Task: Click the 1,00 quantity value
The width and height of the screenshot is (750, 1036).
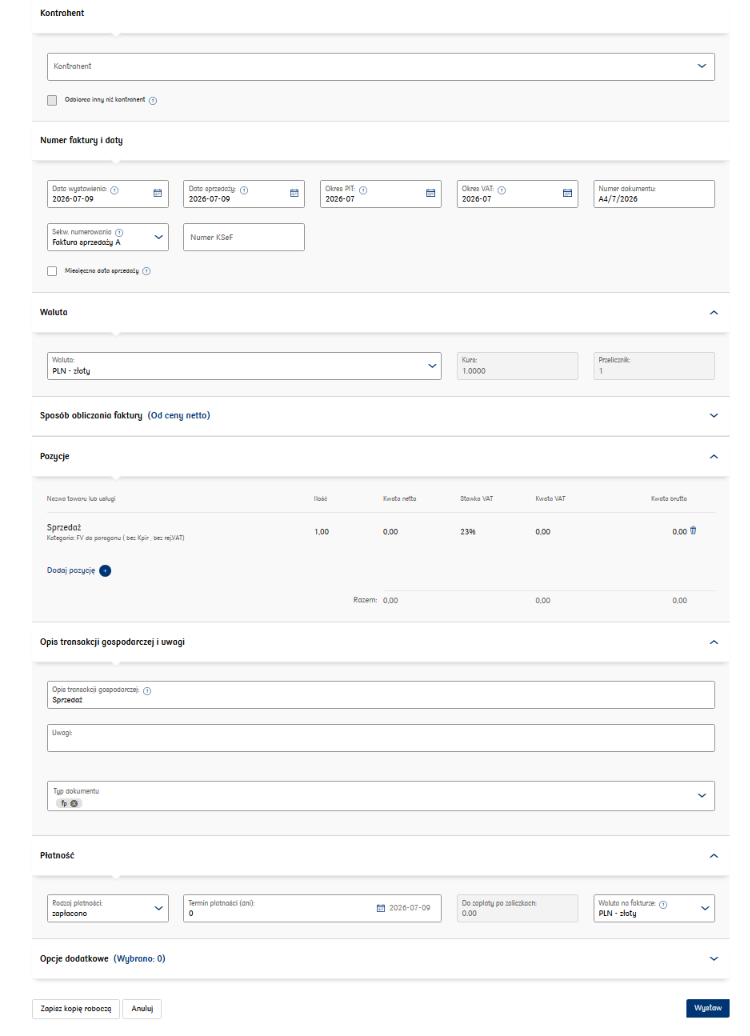Action: (x=322, y=532)
